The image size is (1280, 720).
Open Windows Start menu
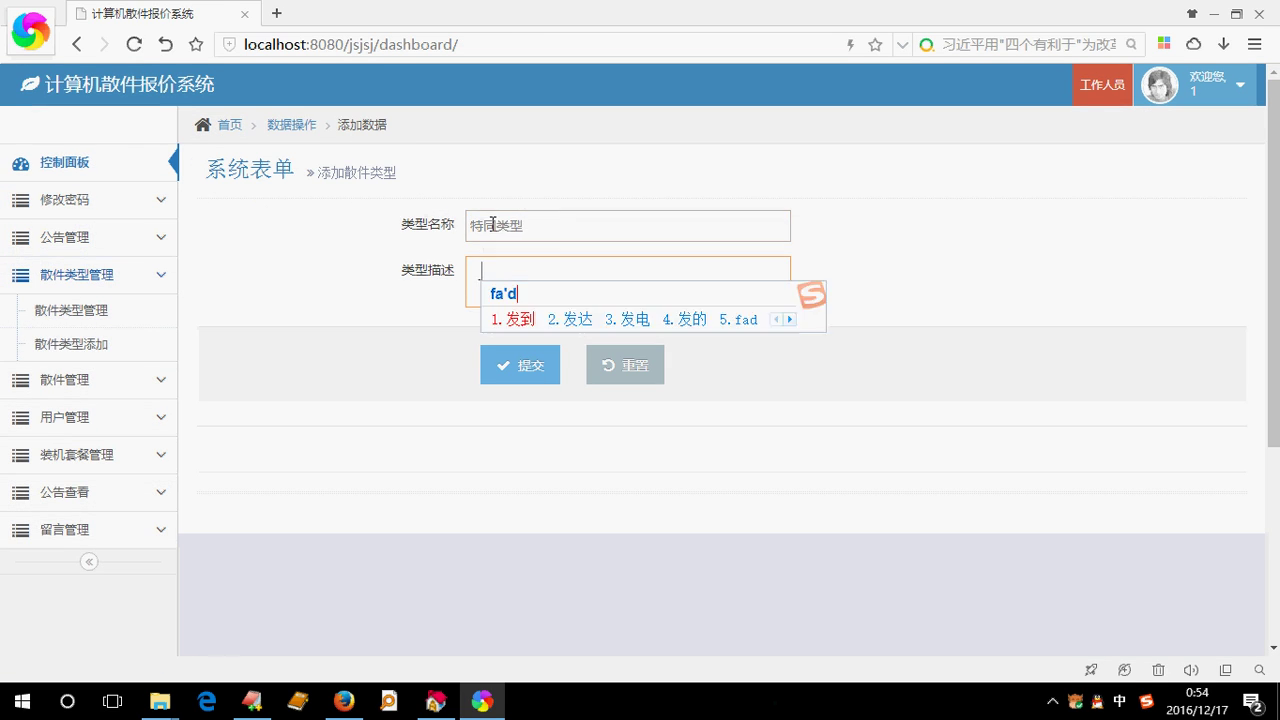coord(22,701)
